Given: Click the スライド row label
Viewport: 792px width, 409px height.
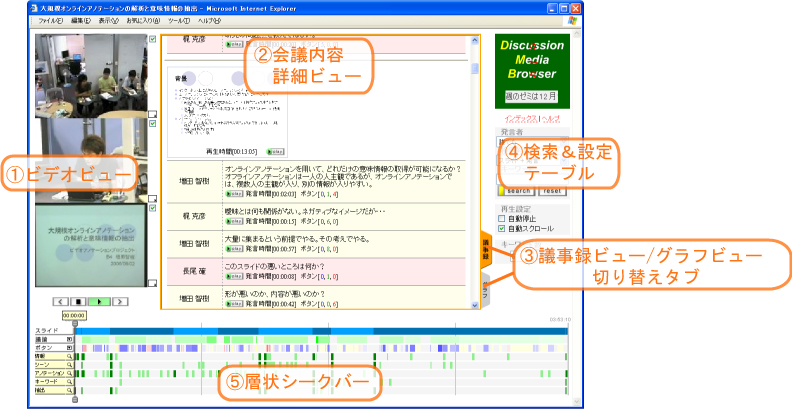Looking at the screenshot, I should coord(47,331).
